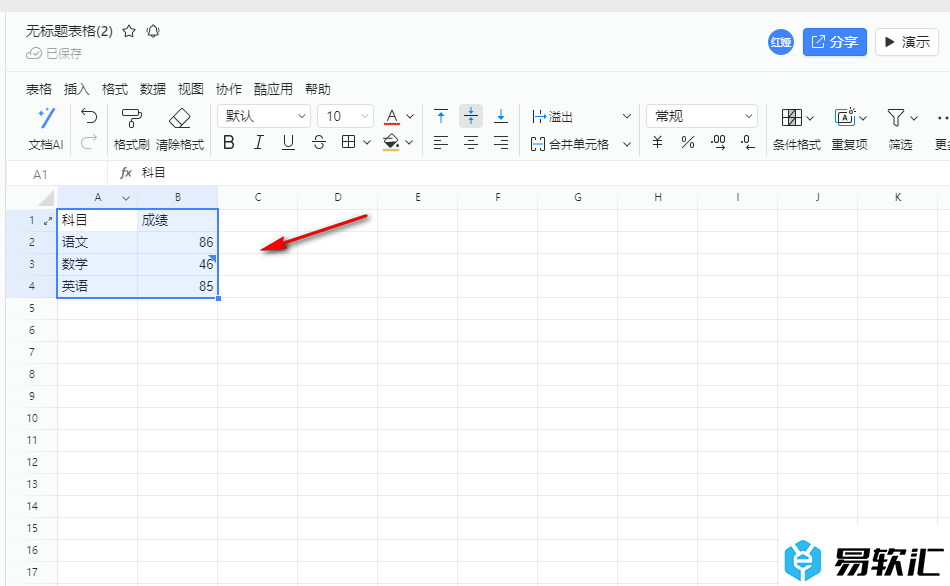This screenshot has height=586, width=950.
Task: Apply cell borders icon
Action: point(348,142)
